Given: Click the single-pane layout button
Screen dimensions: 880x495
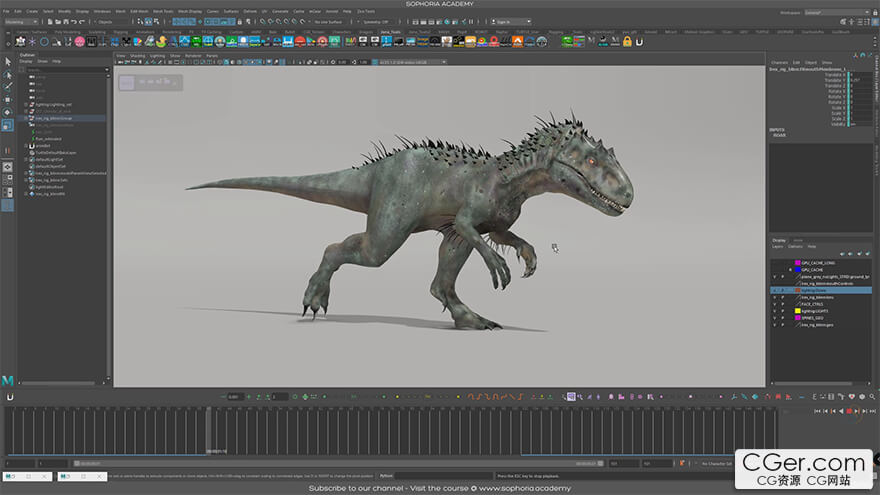Looking at the screenshot, I should [x=8, y=167].
